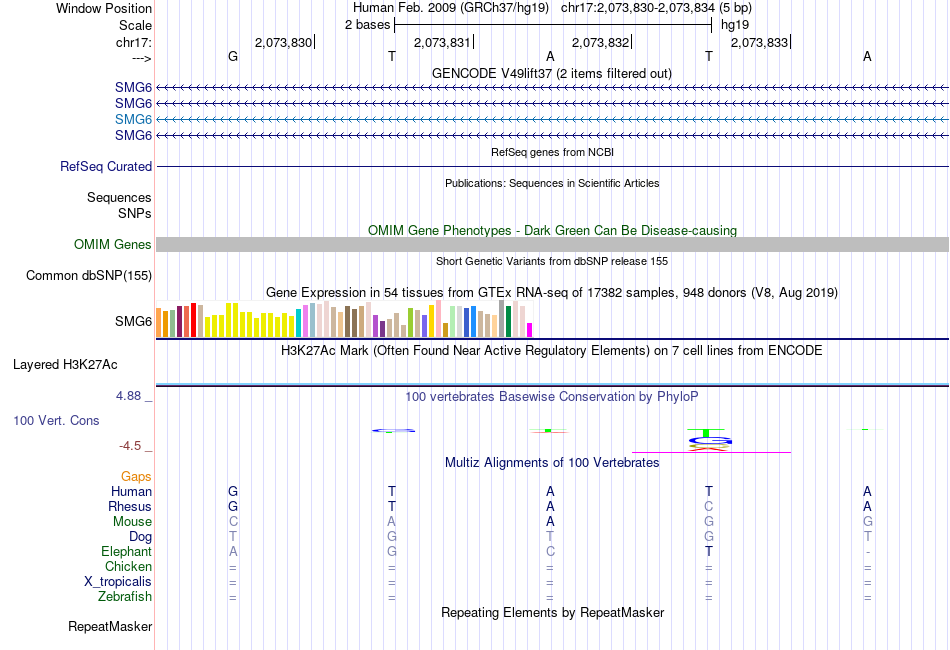This screenshot has height=650, width=950.
Task: Click the C base in the Elephant row
Action: click(550, 552)
